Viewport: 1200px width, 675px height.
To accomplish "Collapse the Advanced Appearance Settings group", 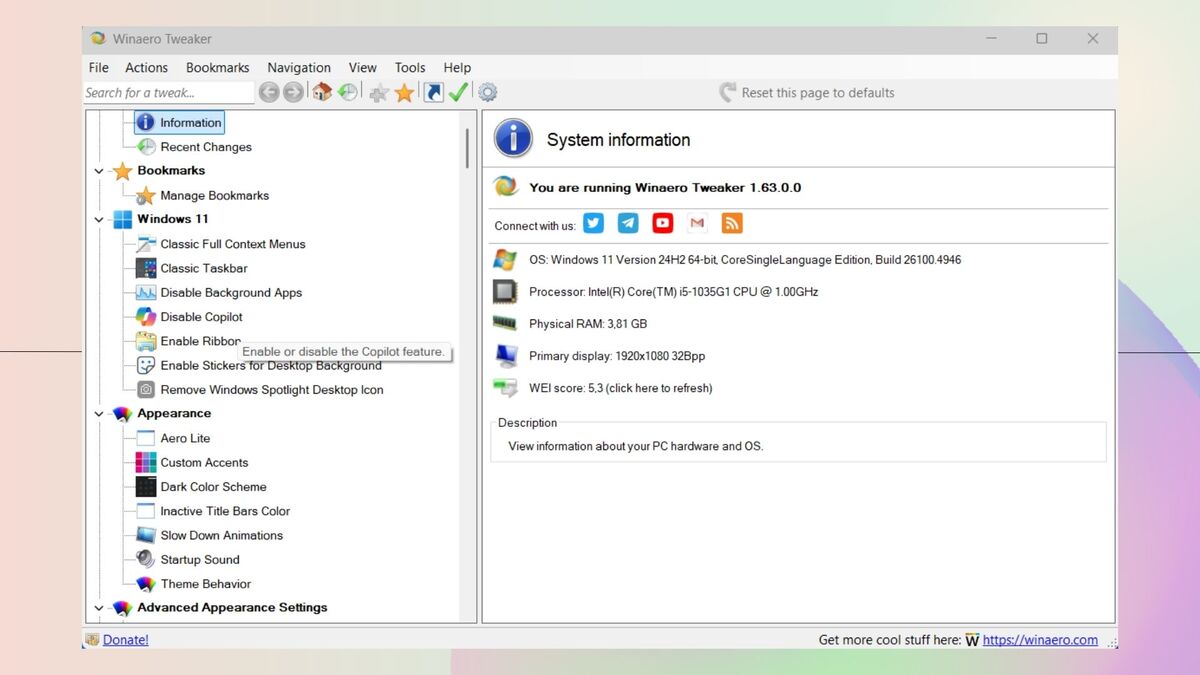I will click(99, 607).
